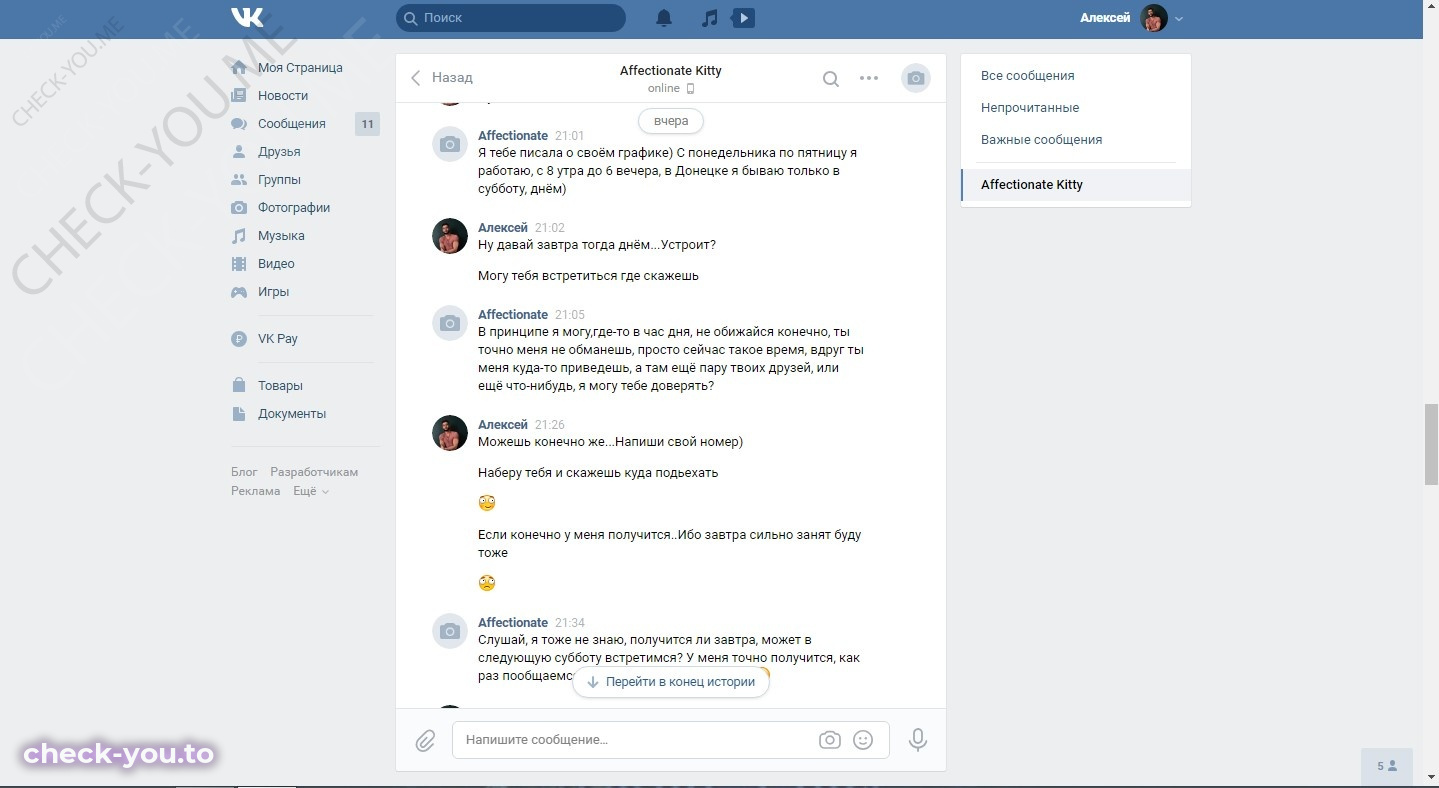1439x788 pixels.
Task: Click the вчера date label
Action: tap(671, 121)
